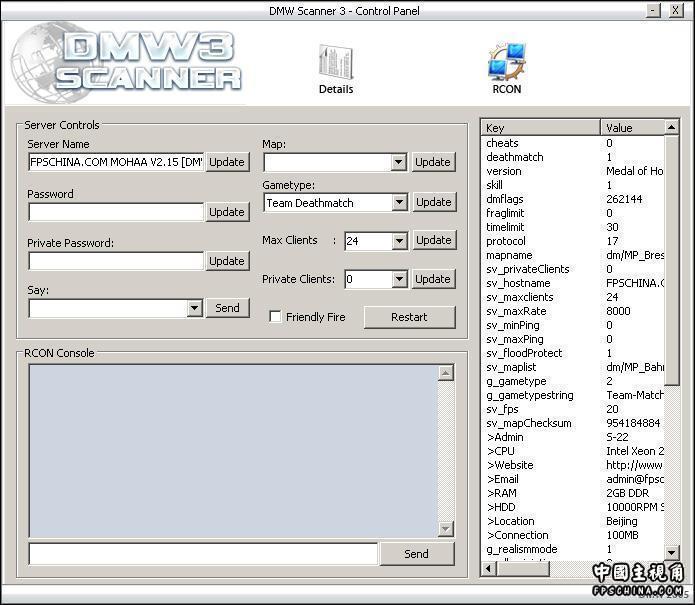This screenshot has width=695, height=605.
Task: Click the DMW3 Scanner globe logo
Action: [126, 62]
